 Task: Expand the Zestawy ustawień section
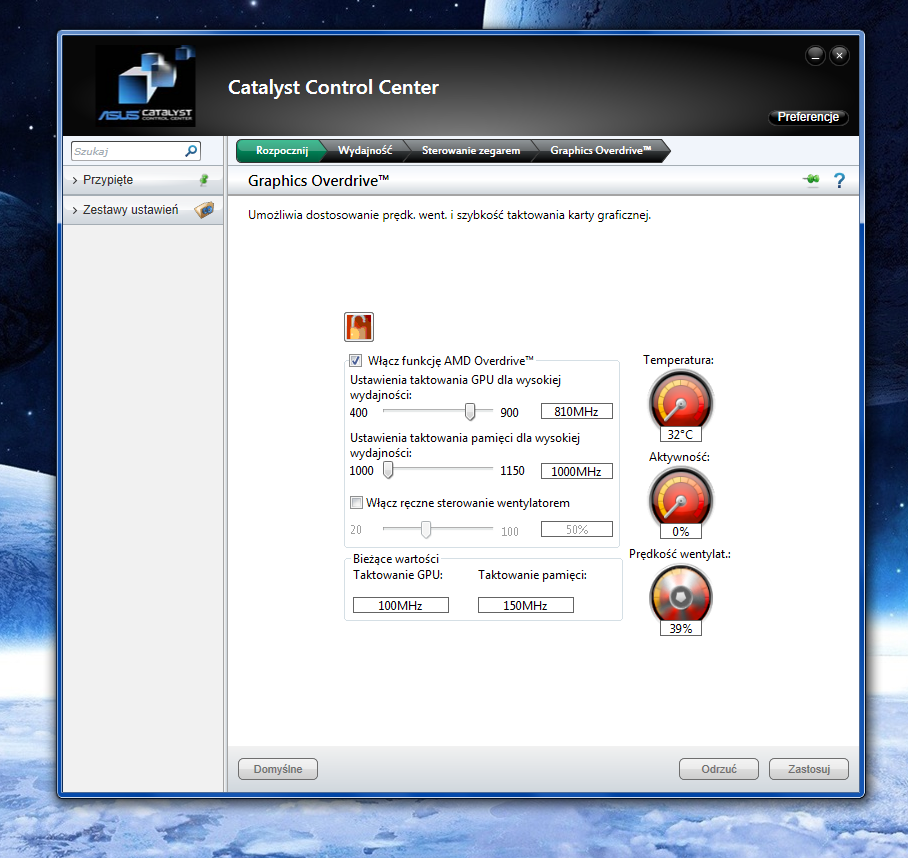143,210
